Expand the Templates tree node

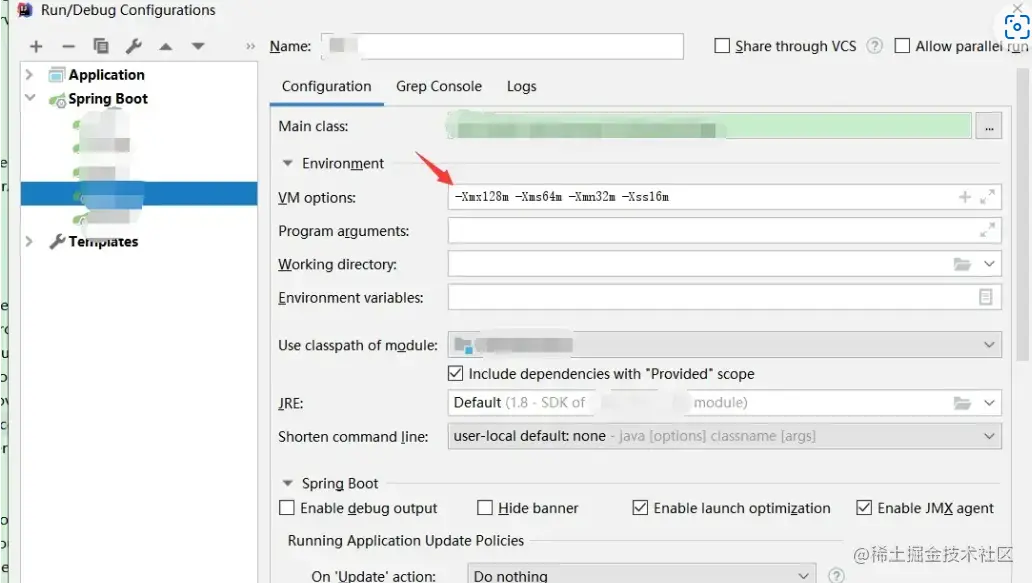tap(29, 241)
